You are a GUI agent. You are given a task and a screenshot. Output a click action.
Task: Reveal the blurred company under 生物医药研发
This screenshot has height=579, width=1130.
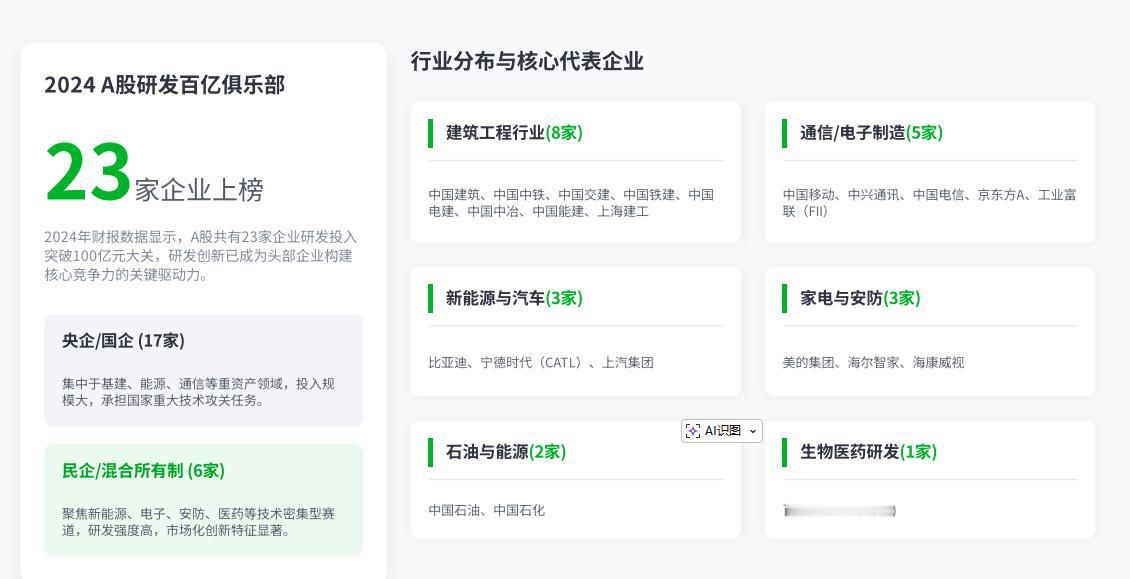pos(840,510)
